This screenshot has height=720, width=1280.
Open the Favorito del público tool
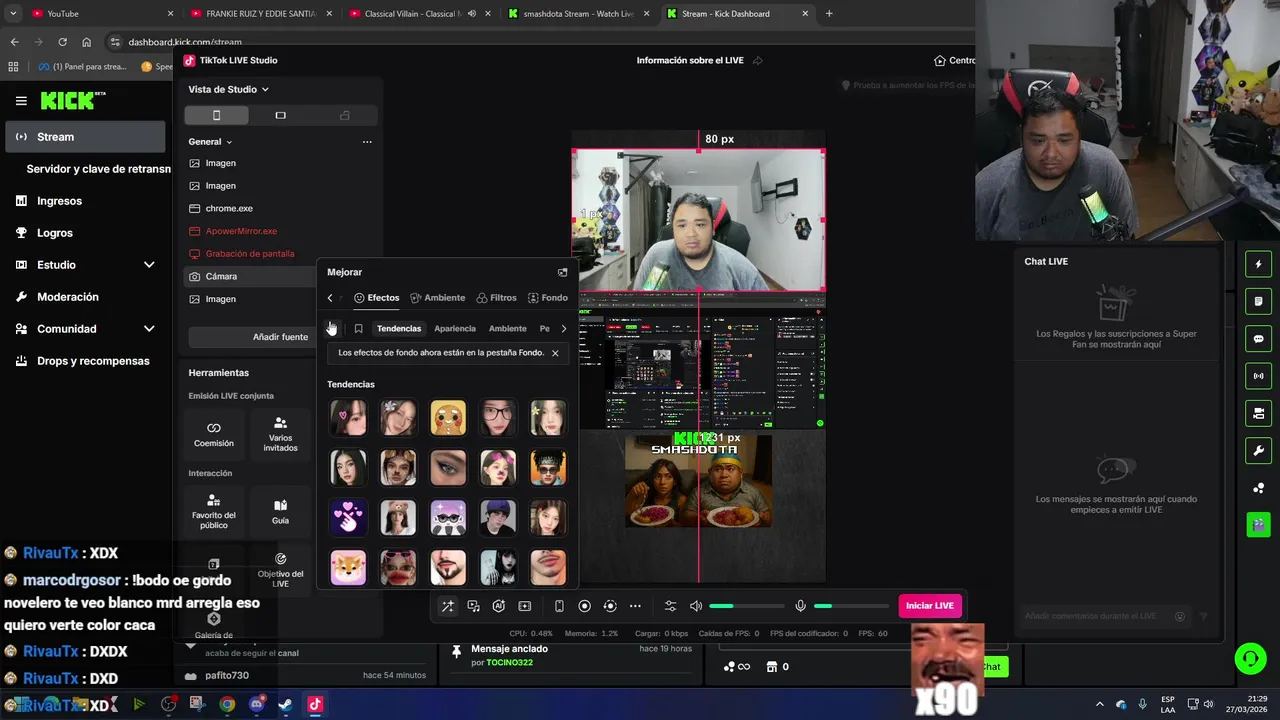(x=214, y=511)
